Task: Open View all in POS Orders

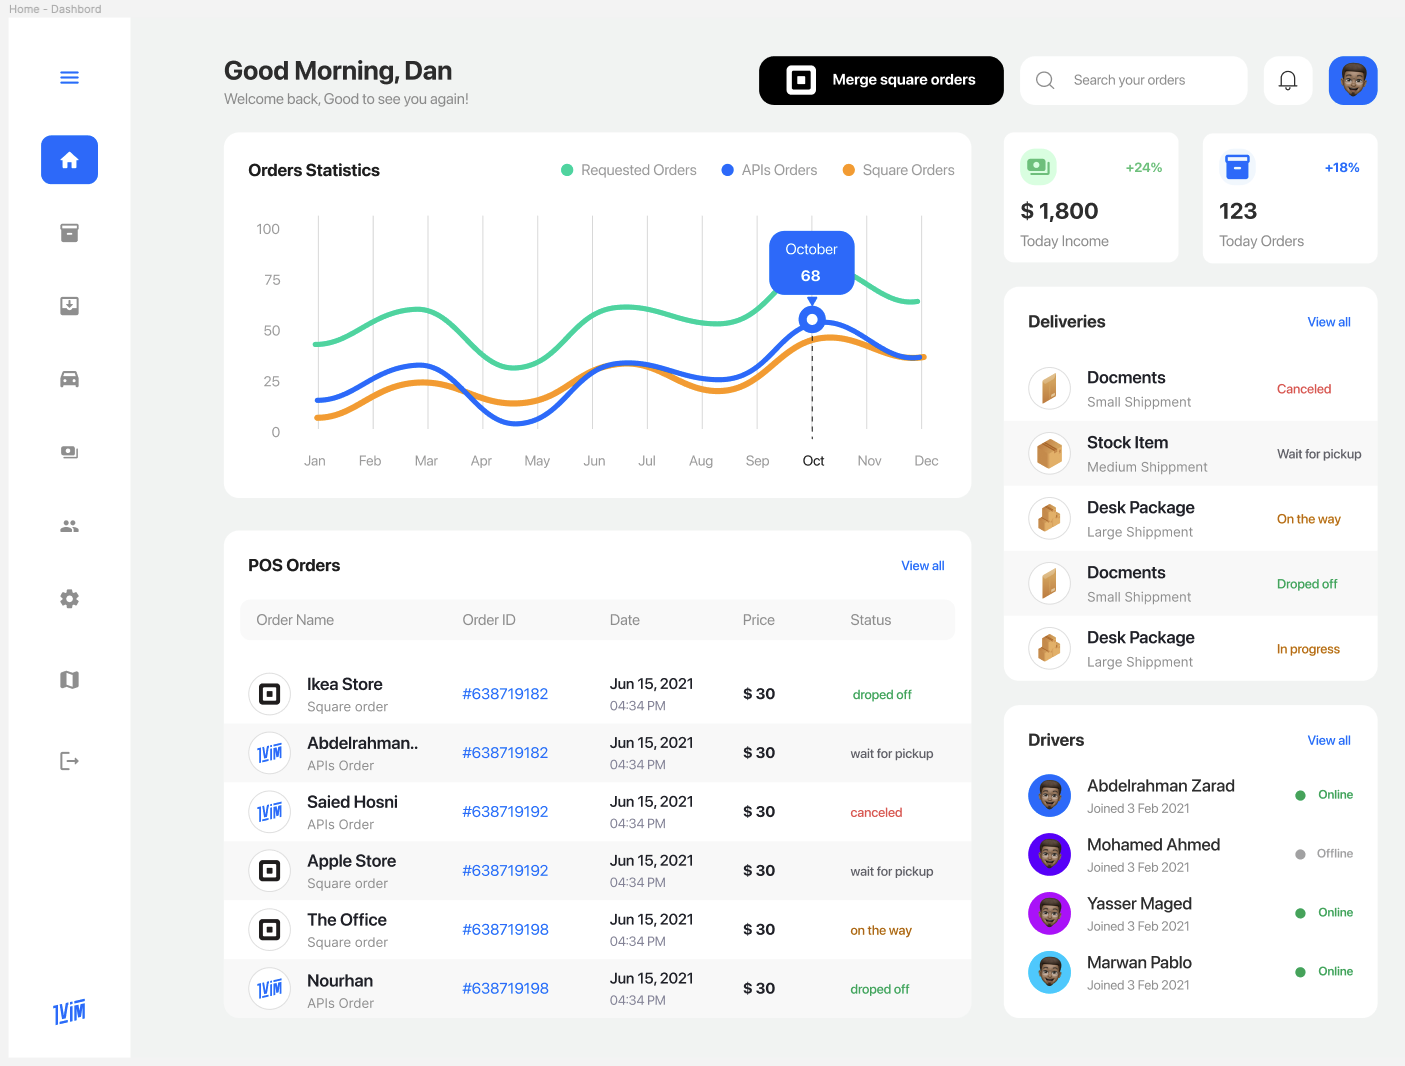Action: point(922,566)
